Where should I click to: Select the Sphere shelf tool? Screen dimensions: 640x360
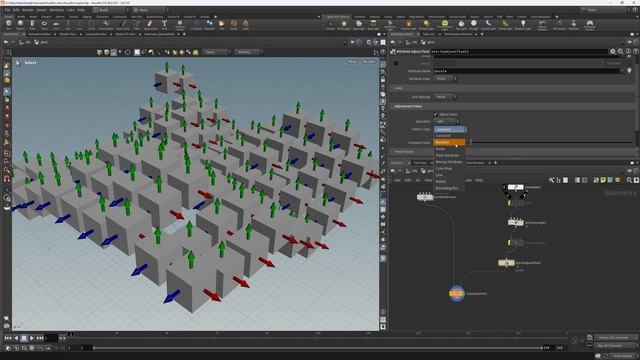point(20,24)
